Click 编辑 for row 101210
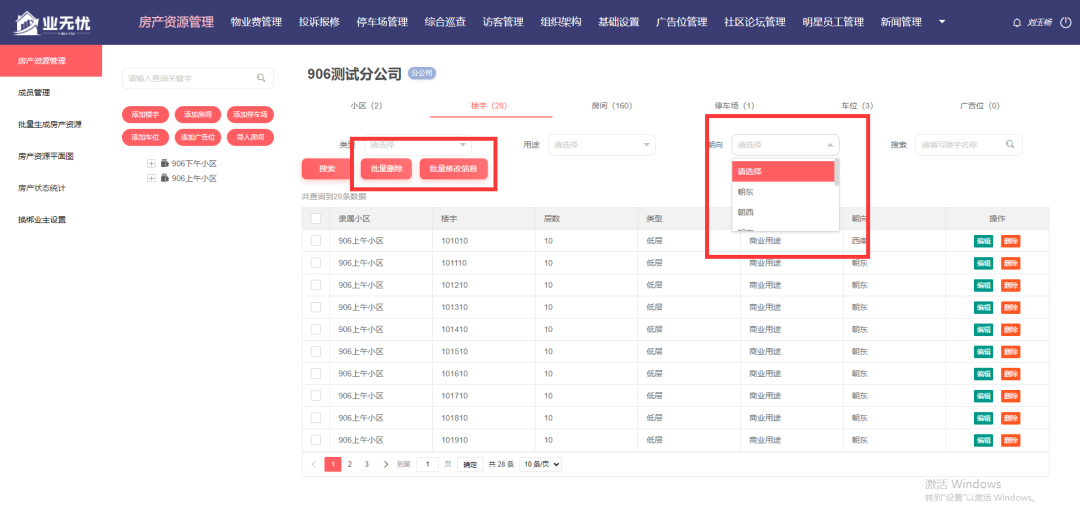This screenshot has height=512, width=1080. pos(984,285)
